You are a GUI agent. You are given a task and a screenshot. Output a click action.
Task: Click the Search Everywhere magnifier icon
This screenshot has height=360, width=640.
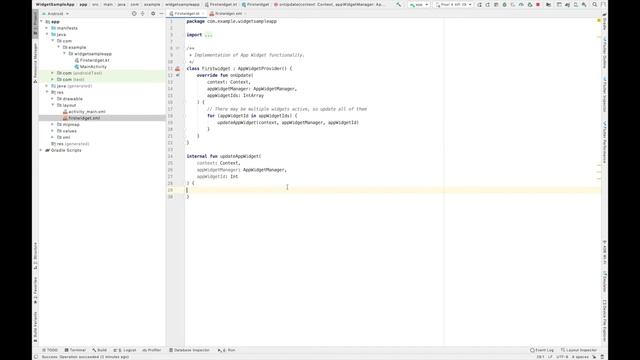tap(595, 4)
